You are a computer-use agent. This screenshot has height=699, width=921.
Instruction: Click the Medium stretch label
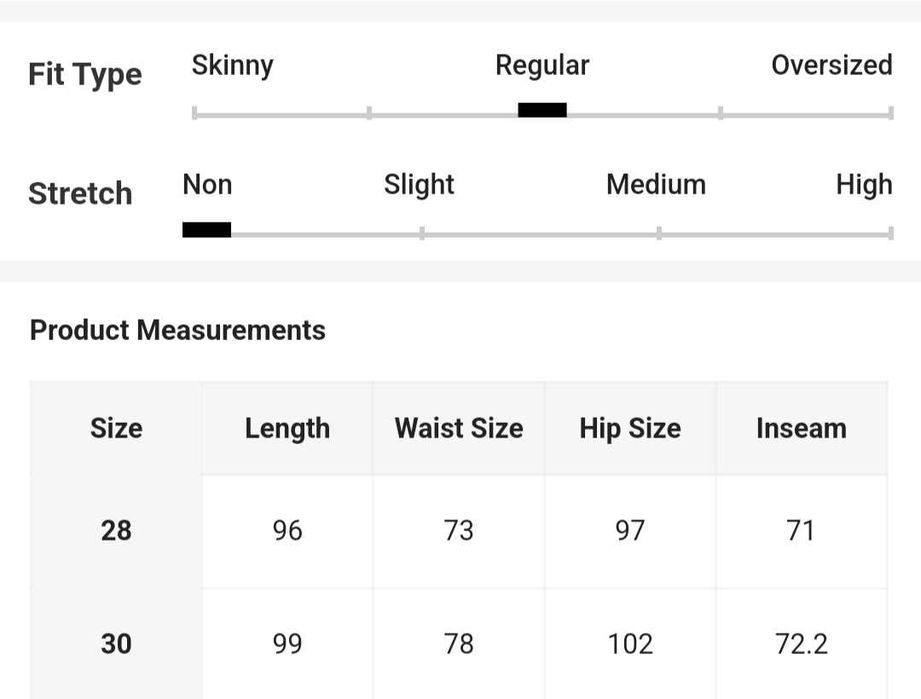click(656, 185)
